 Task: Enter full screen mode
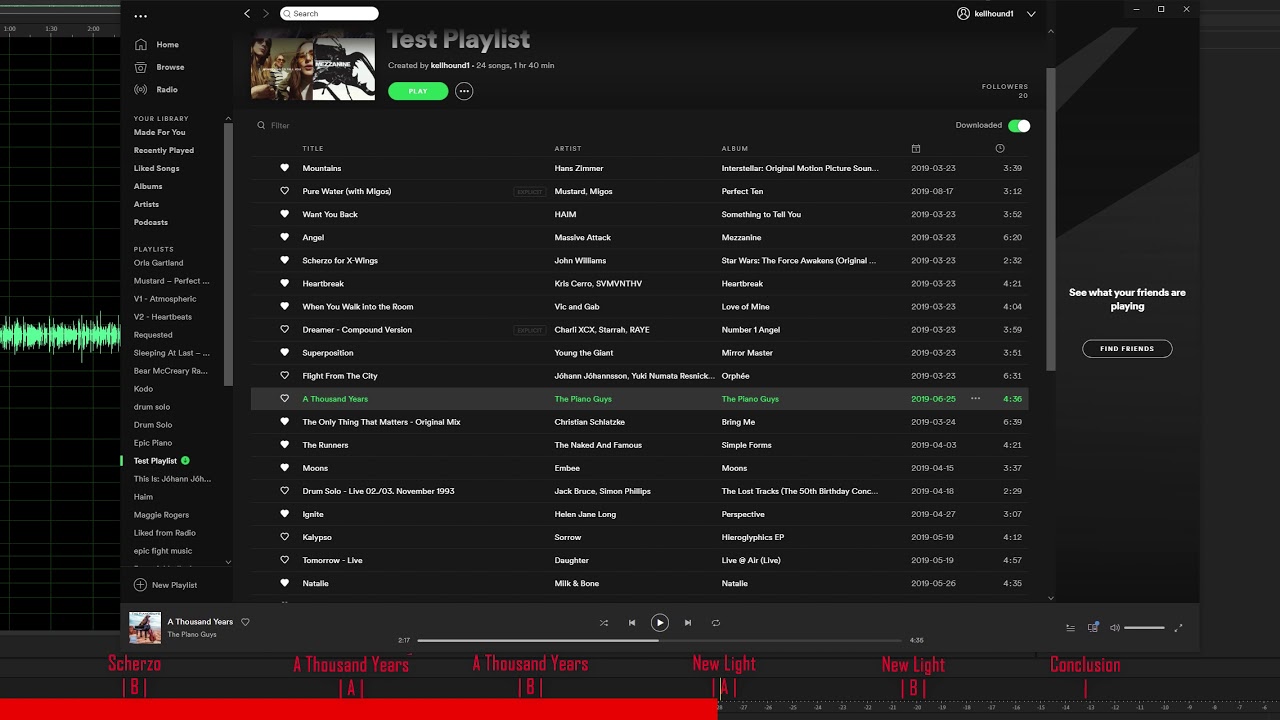(1178, 628)
